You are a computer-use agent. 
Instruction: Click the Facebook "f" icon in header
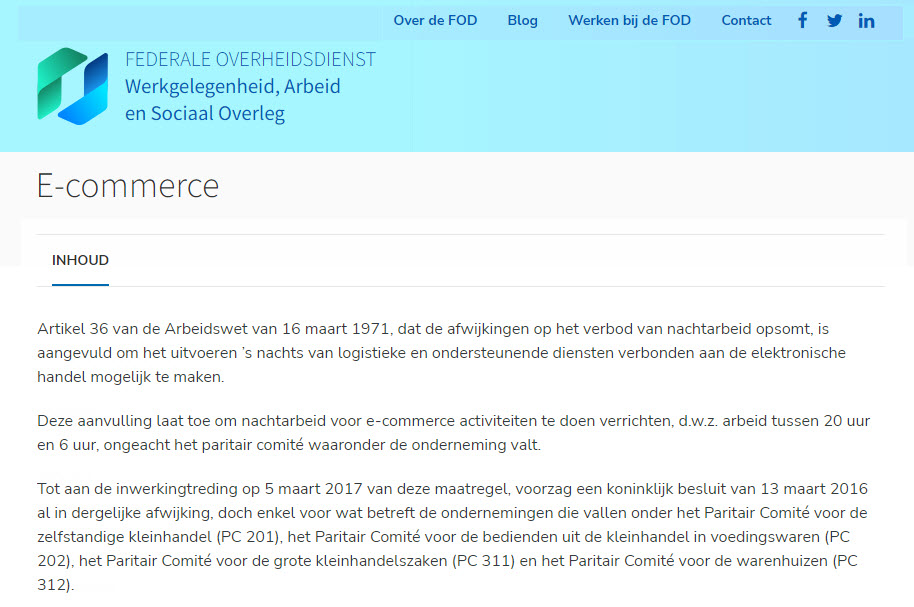pos(802,20)
